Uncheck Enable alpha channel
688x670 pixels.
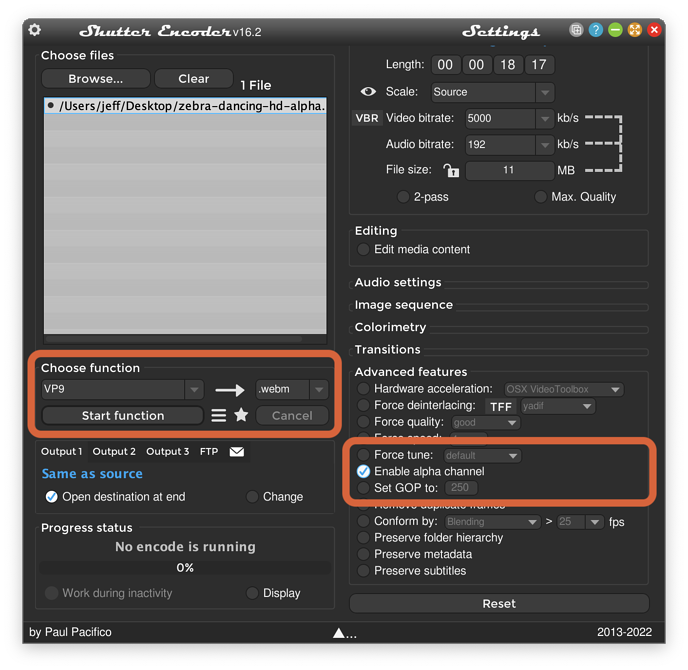pos(363,471)
